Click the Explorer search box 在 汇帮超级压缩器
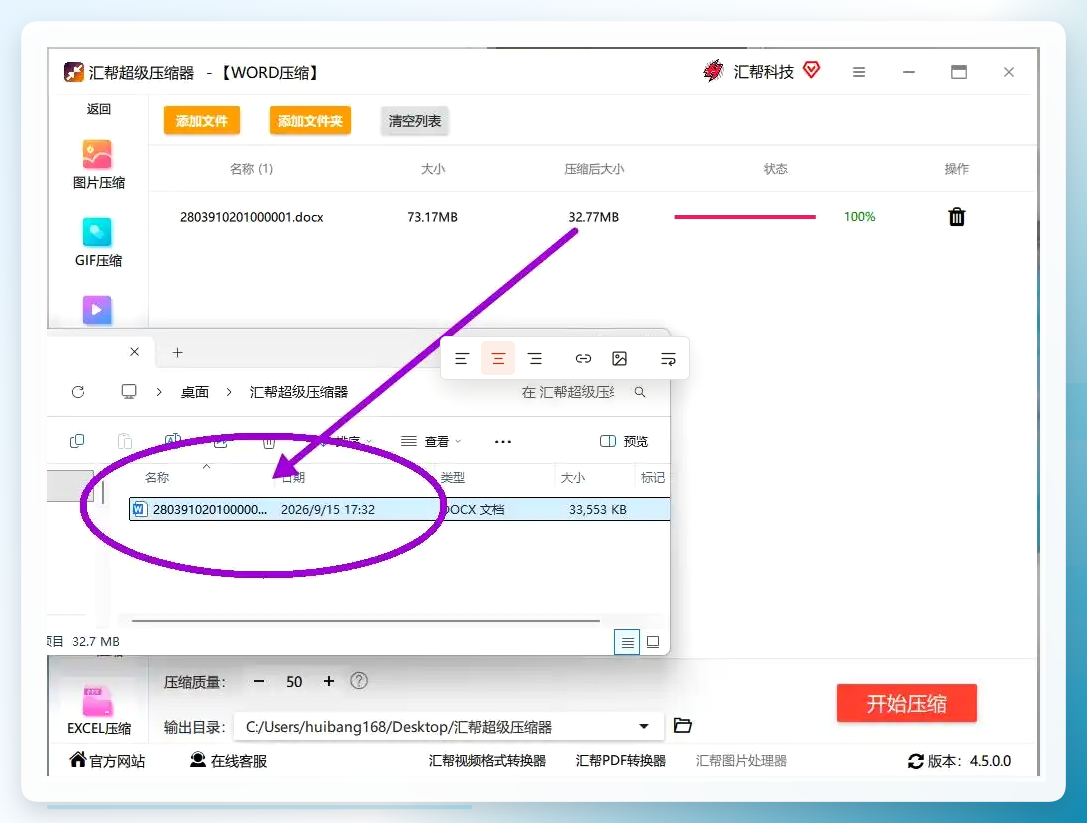This screenshot has height=823, width=1087. (568, 392)
